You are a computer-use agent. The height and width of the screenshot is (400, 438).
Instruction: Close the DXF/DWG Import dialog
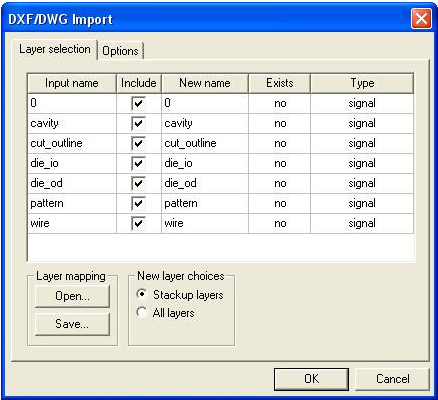point(421,19)
